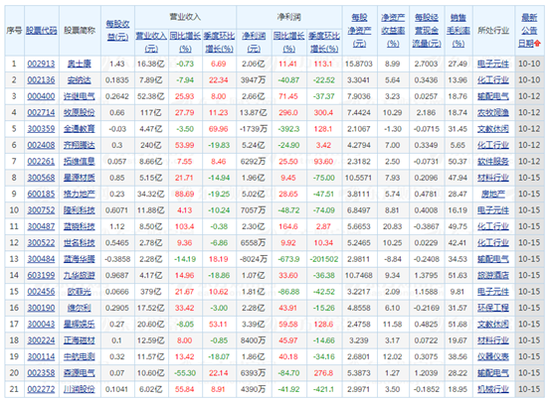Sort by 每股经营现金流量(元) header
The height and width of the screenshot is (401, 550).
[427, 31]
